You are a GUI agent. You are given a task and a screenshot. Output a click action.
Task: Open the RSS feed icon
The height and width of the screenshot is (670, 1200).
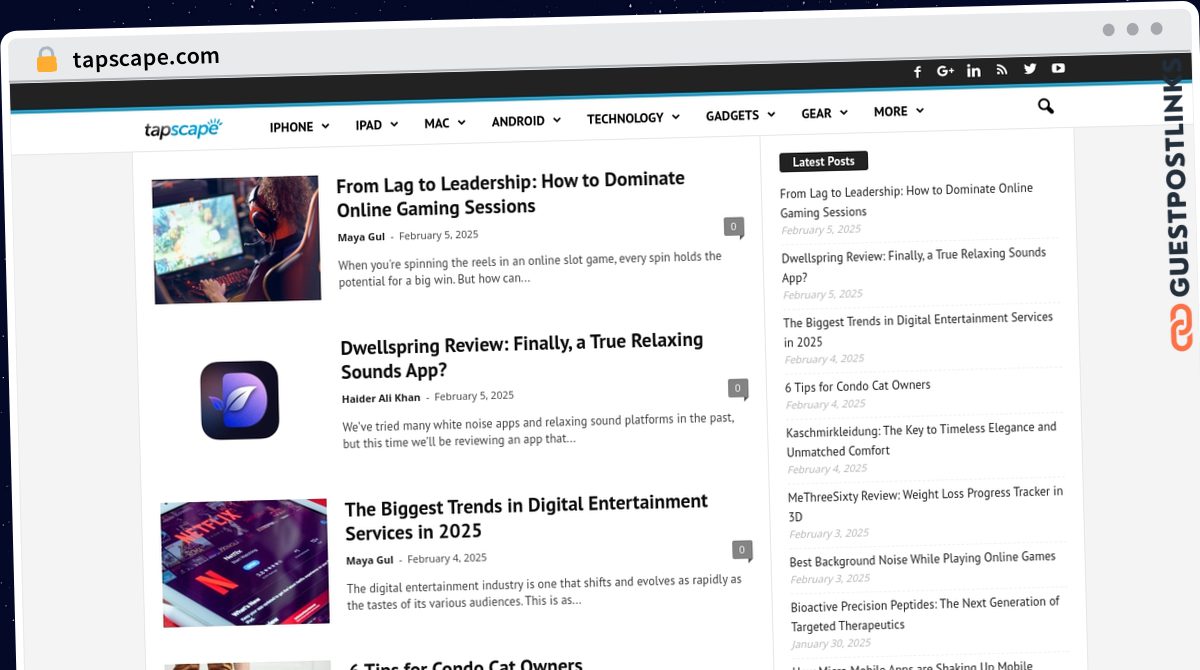pos(1001,70)
